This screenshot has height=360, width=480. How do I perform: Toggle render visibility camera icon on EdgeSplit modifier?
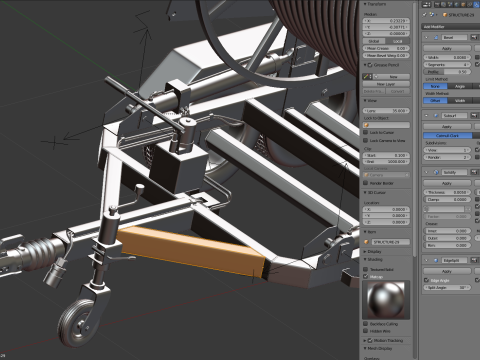coord(474,260)
